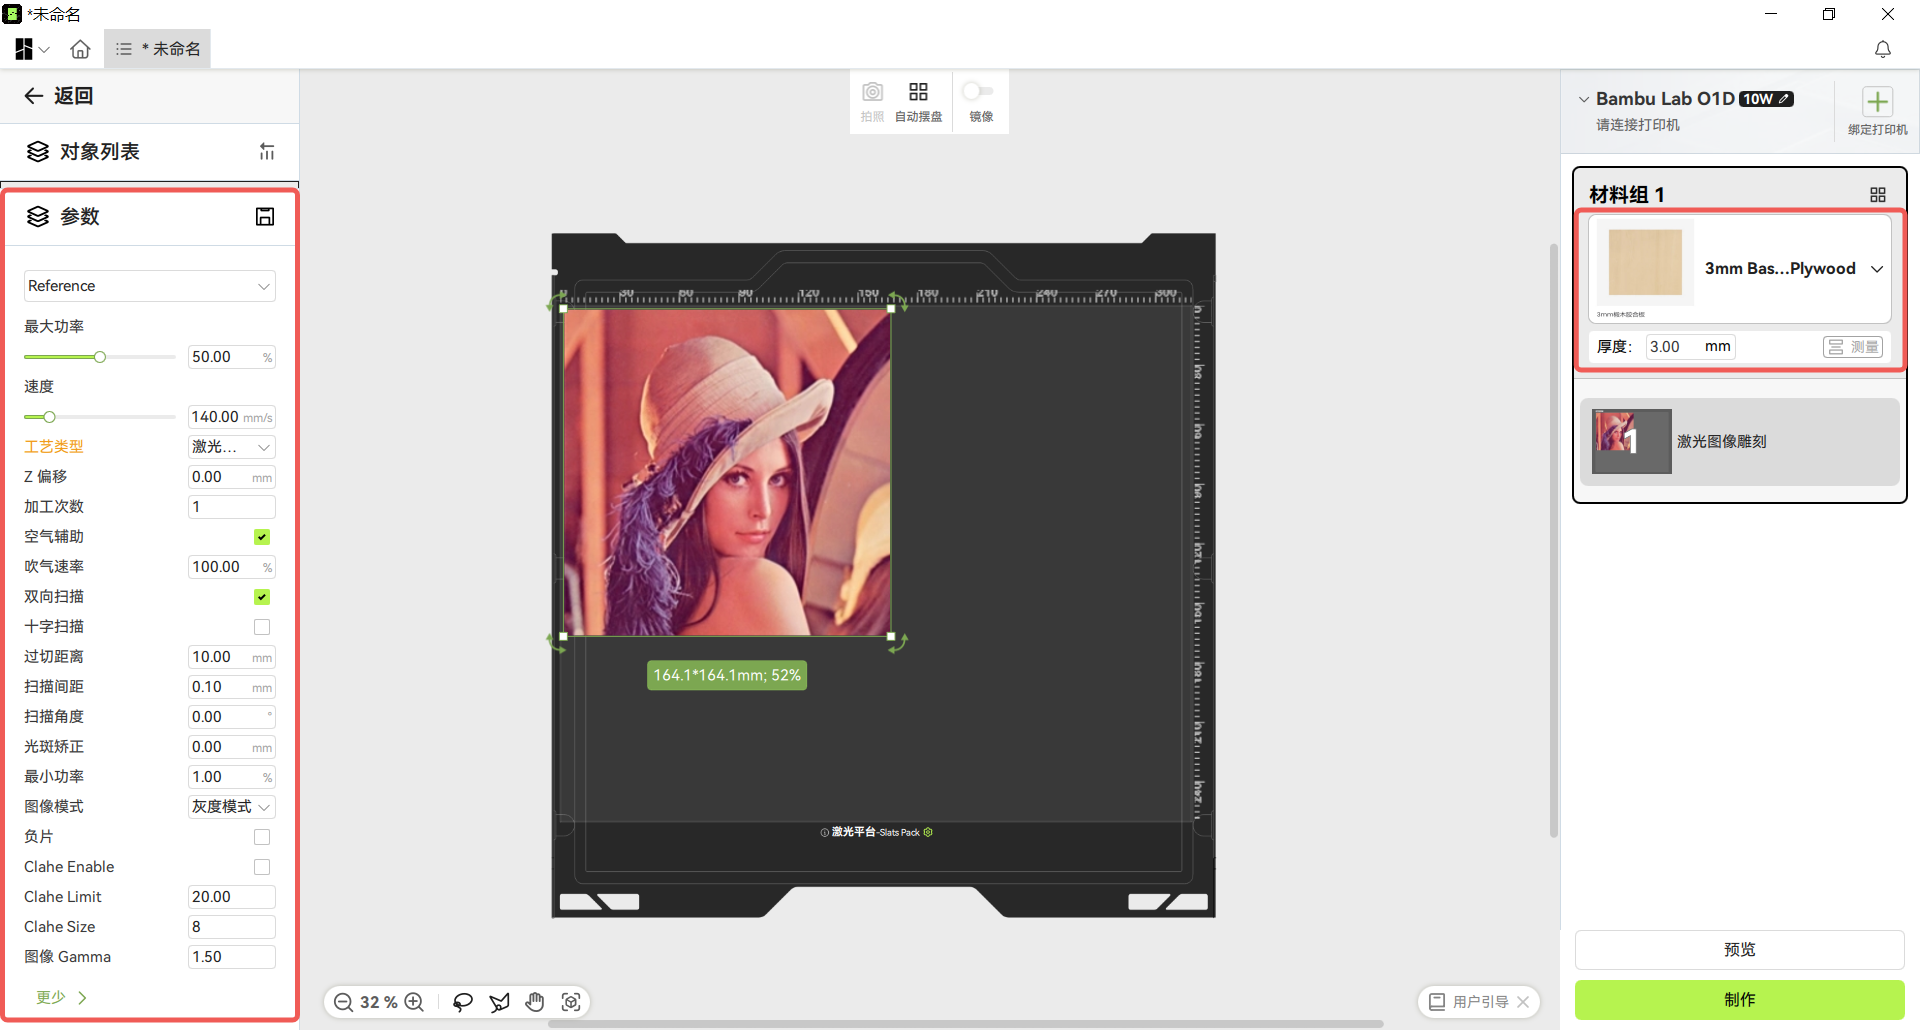The height and width of the screenshot is (1030, 1920).
Task: Open object list sort settings icon
Action: 267,152
